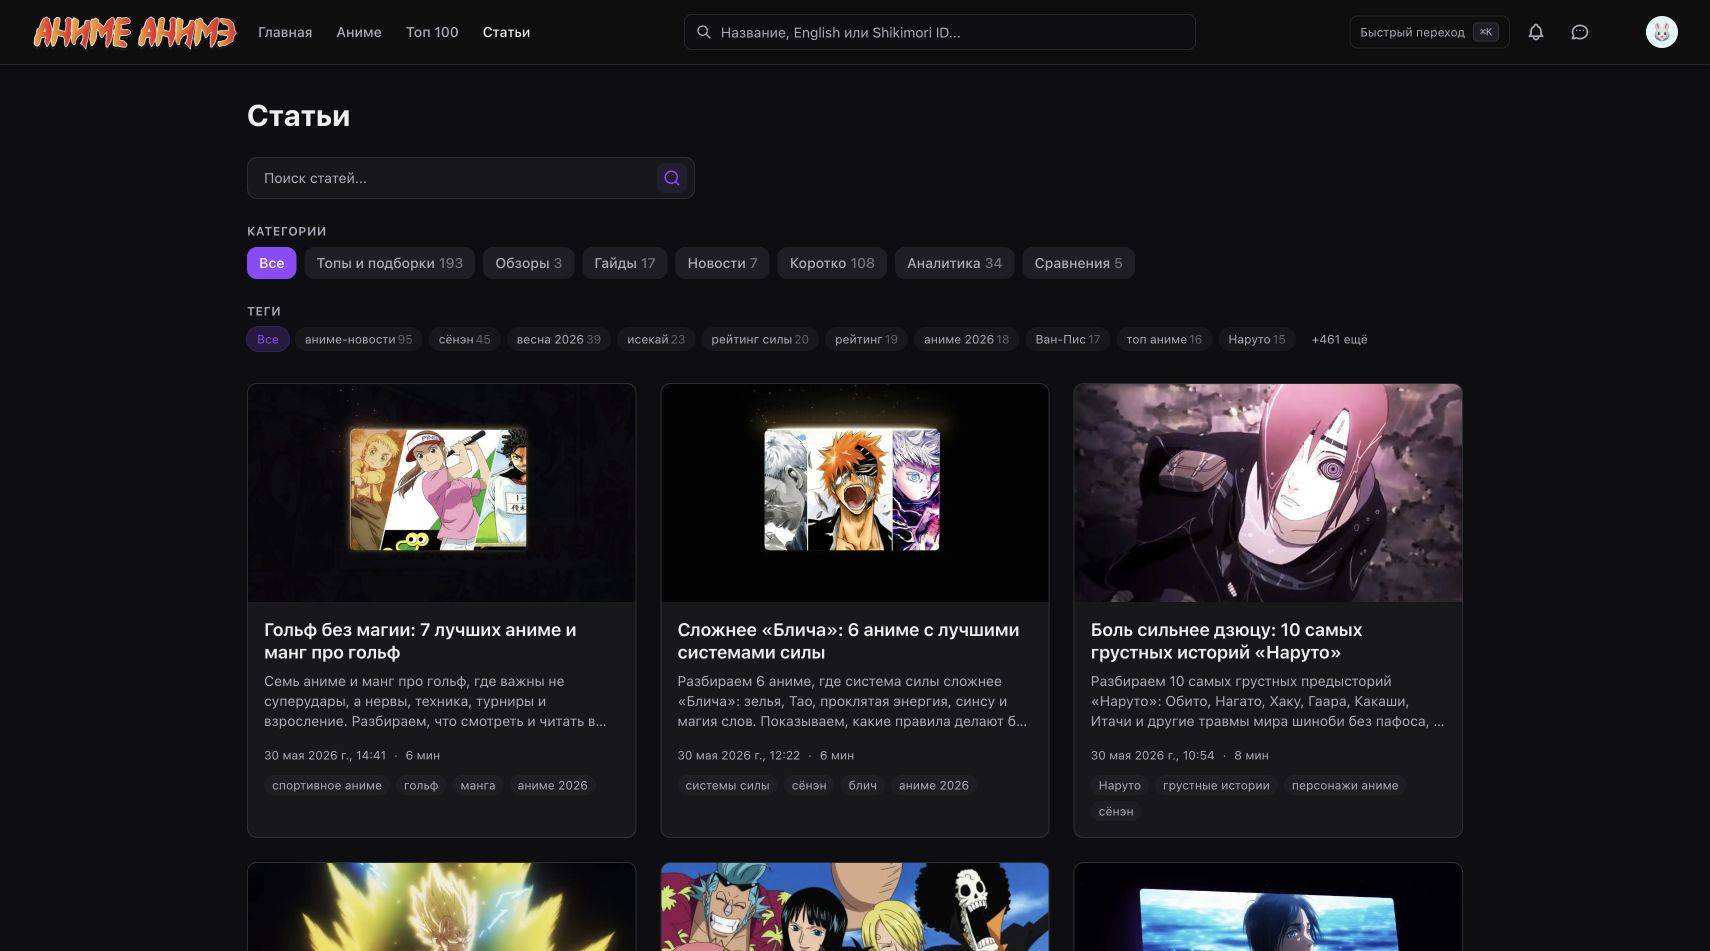Click аниме 2026 tag on the golf card

(553, 785)
